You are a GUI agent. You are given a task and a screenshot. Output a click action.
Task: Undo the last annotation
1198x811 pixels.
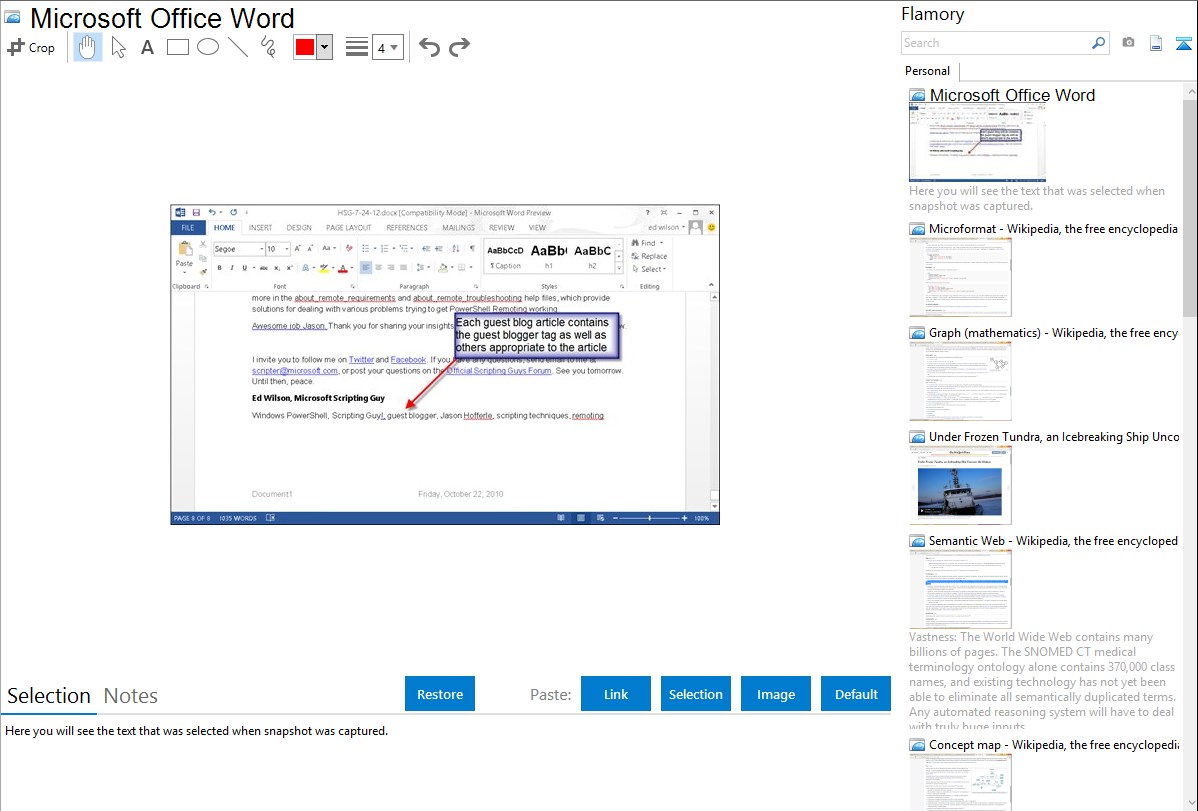(x=429, y=47)
